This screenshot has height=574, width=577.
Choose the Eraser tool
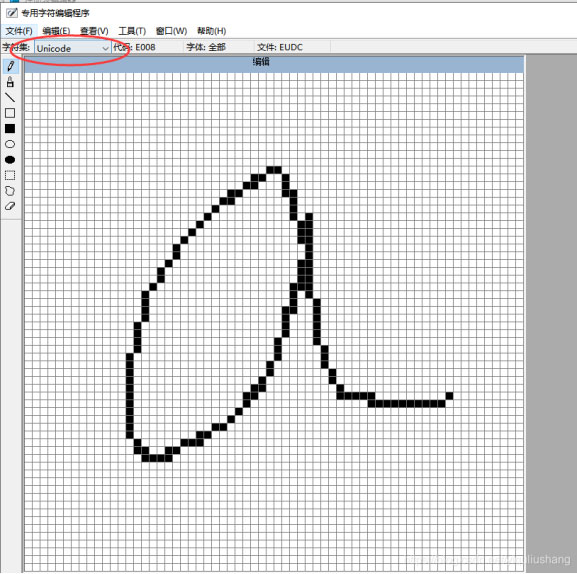coord(10,206)
